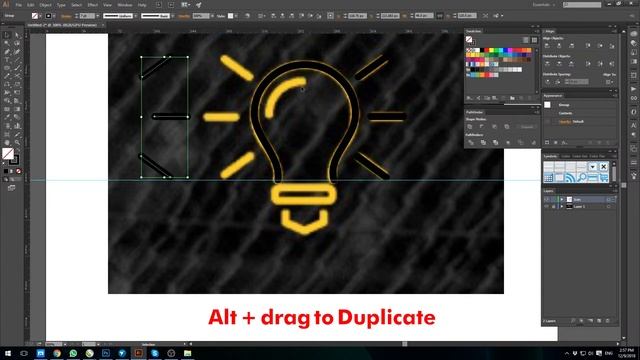Select the Magic Wand tool

click(7, 43)
